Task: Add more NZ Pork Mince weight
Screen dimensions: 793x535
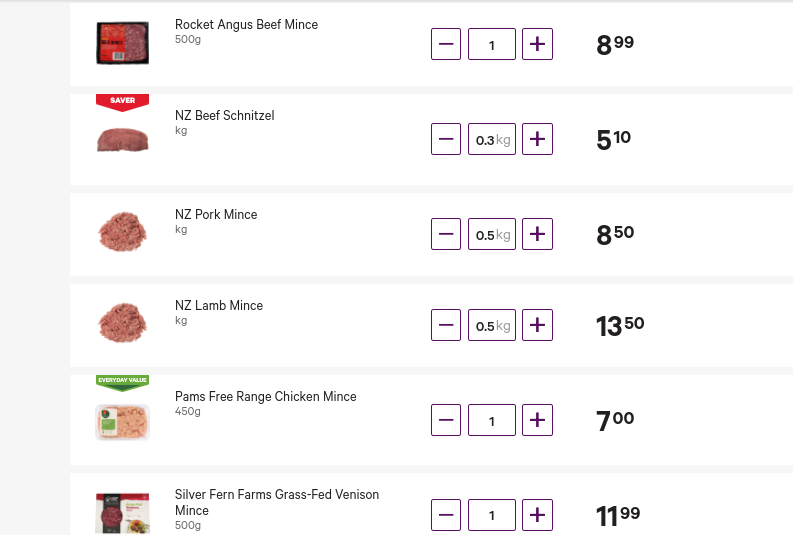Action: pos(537,234)
